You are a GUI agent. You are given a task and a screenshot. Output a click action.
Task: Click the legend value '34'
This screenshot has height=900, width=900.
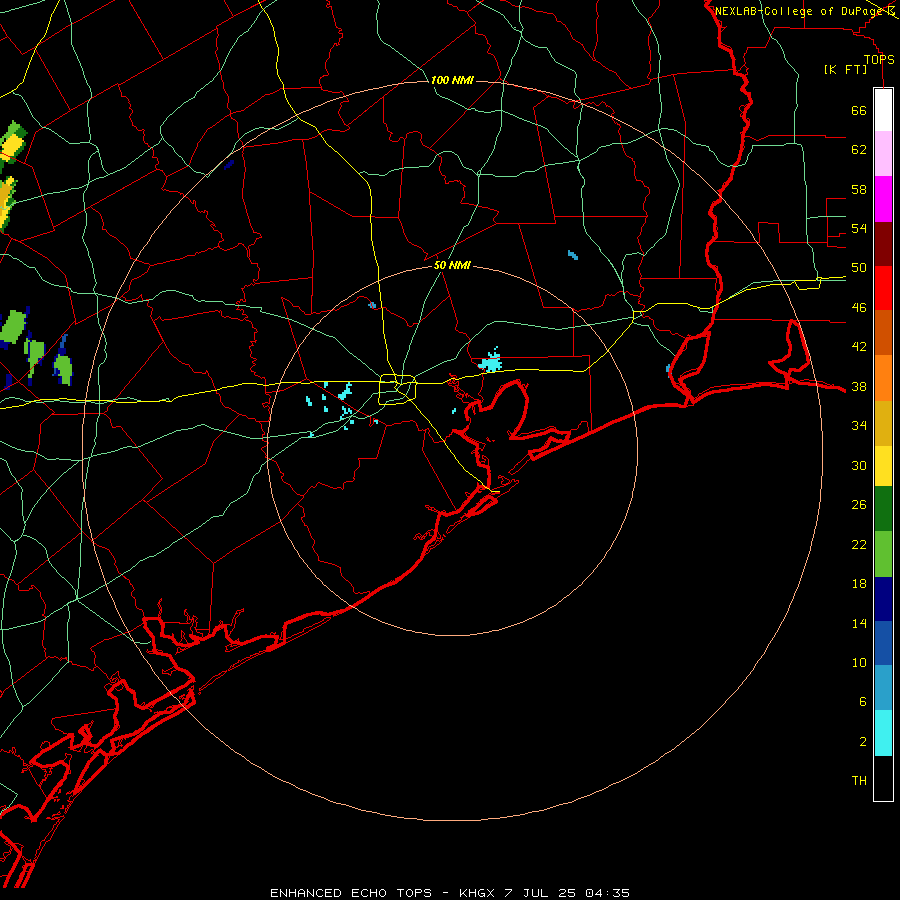point(859,426)
